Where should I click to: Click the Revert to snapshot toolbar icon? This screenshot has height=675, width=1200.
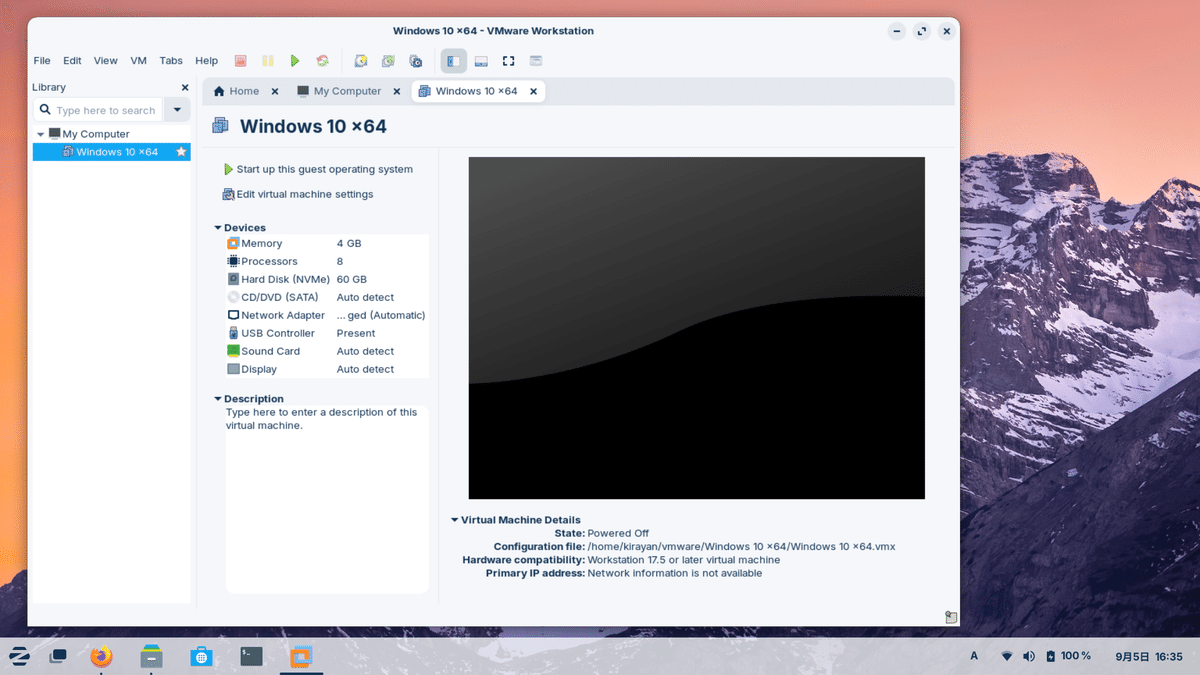click(x=388, y=61)
